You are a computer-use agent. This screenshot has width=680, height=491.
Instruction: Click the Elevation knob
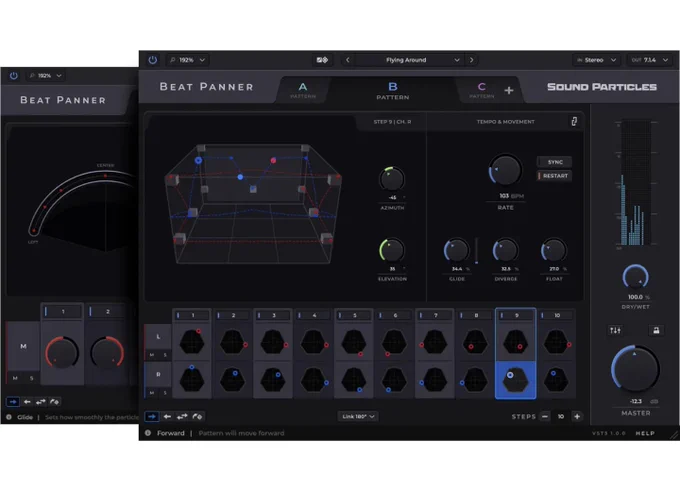(x=392, y=250)
